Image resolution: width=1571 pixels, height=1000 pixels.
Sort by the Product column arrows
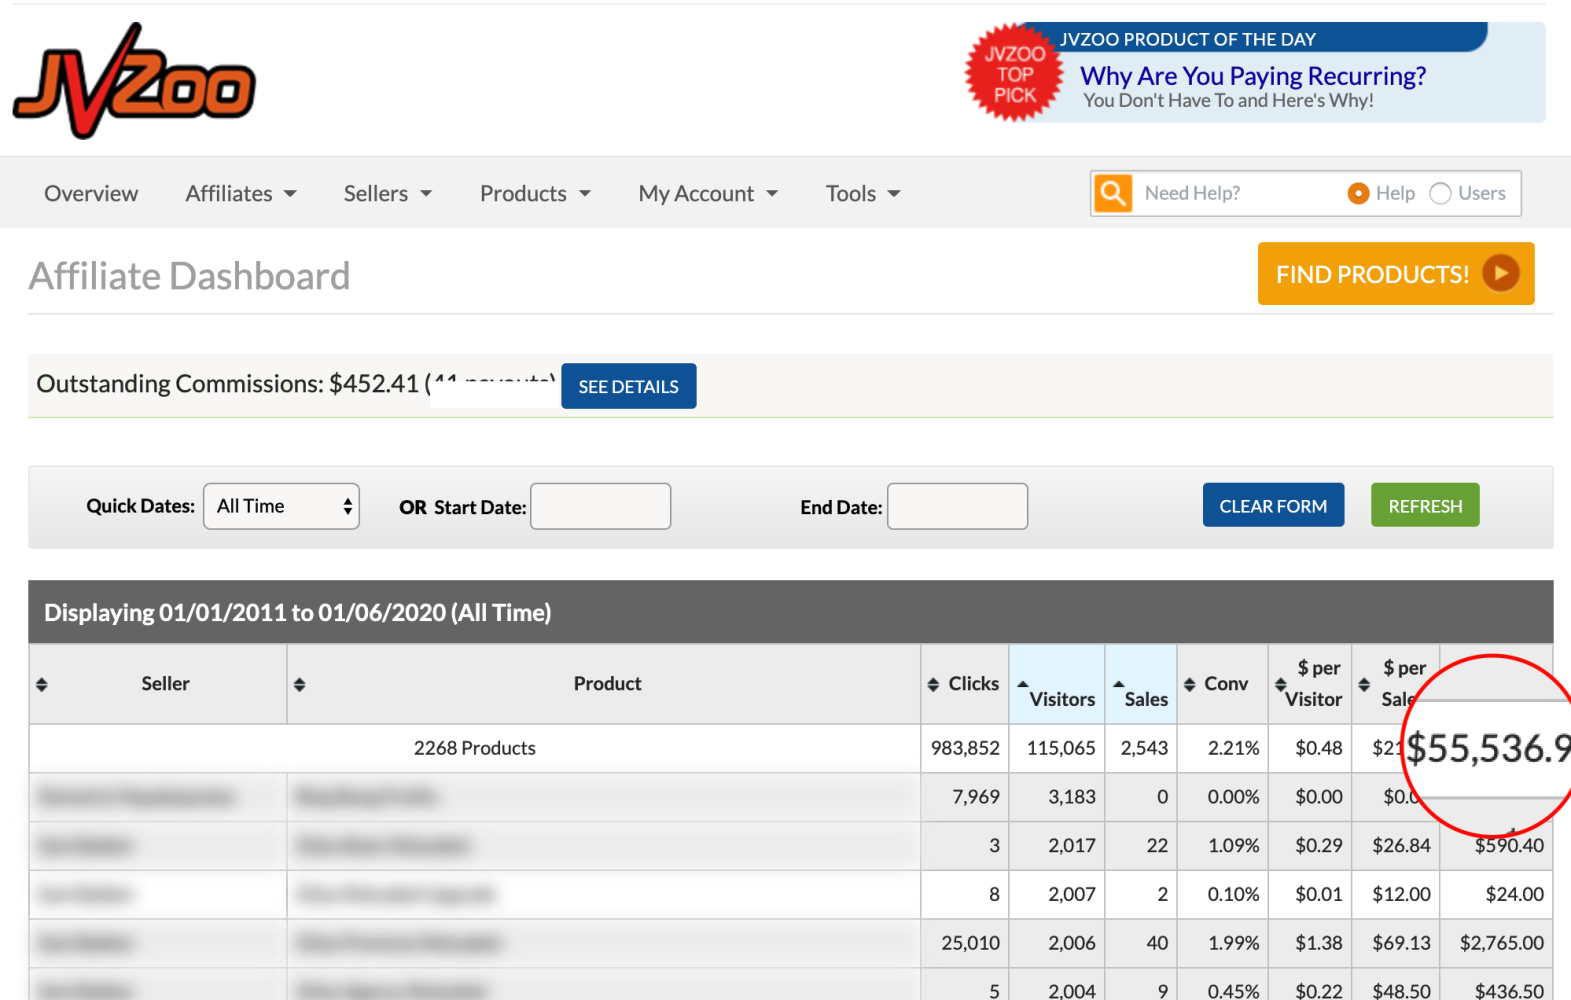(x=299, y=684)
